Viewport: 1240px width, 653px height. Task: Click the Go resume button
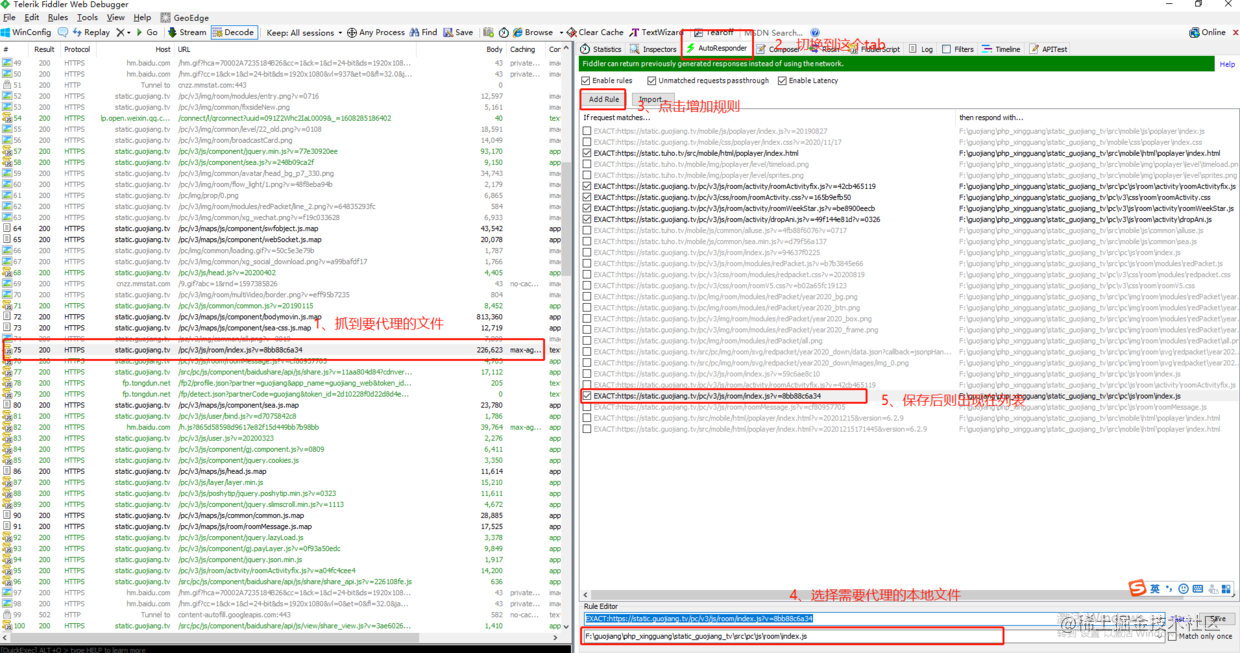tap(147, 32)
